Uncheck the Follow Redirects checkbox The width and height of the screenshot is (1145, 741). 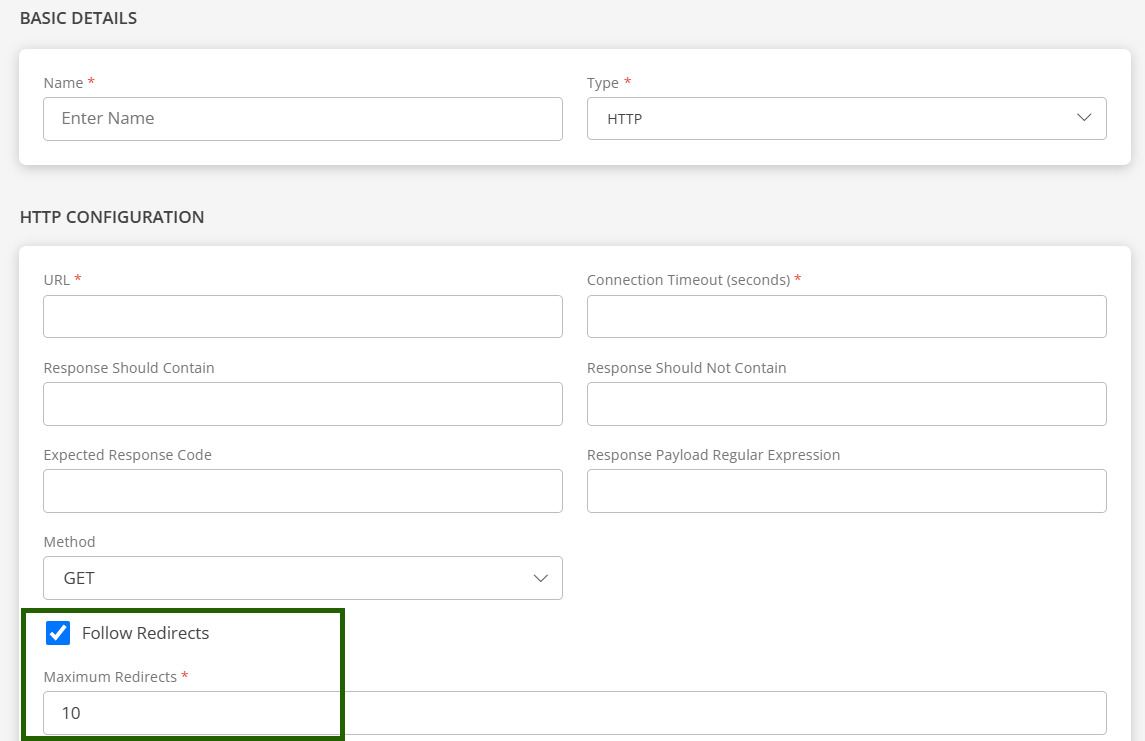click(58, 633)
